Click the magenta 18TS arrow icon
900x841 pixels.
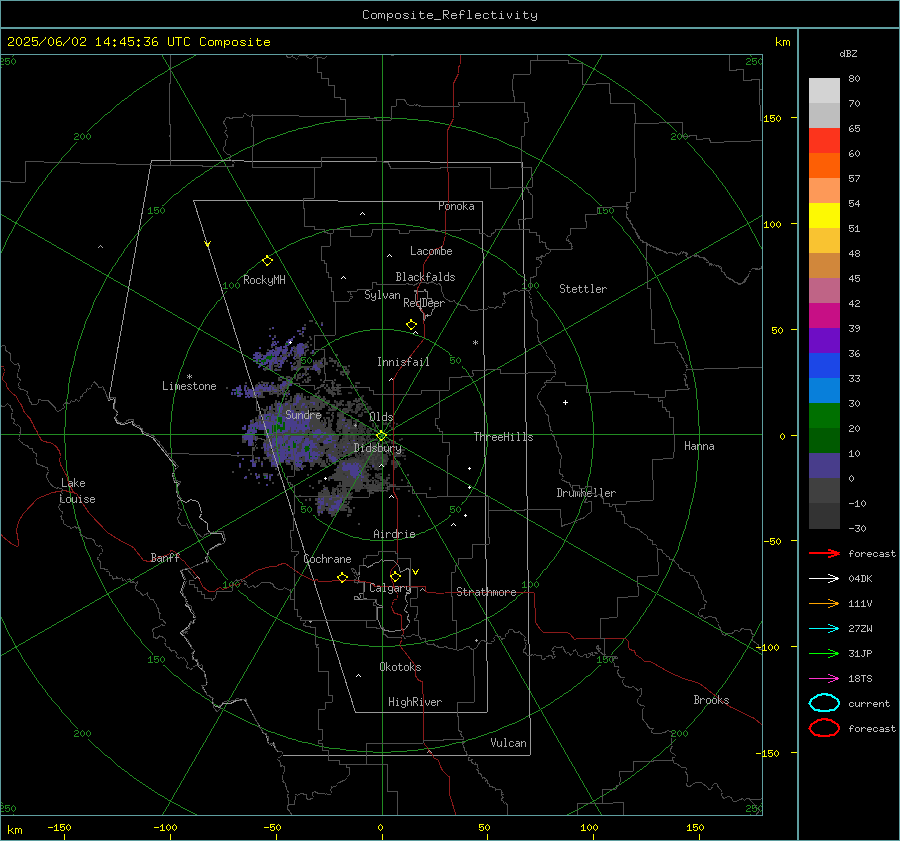(824, 679)
